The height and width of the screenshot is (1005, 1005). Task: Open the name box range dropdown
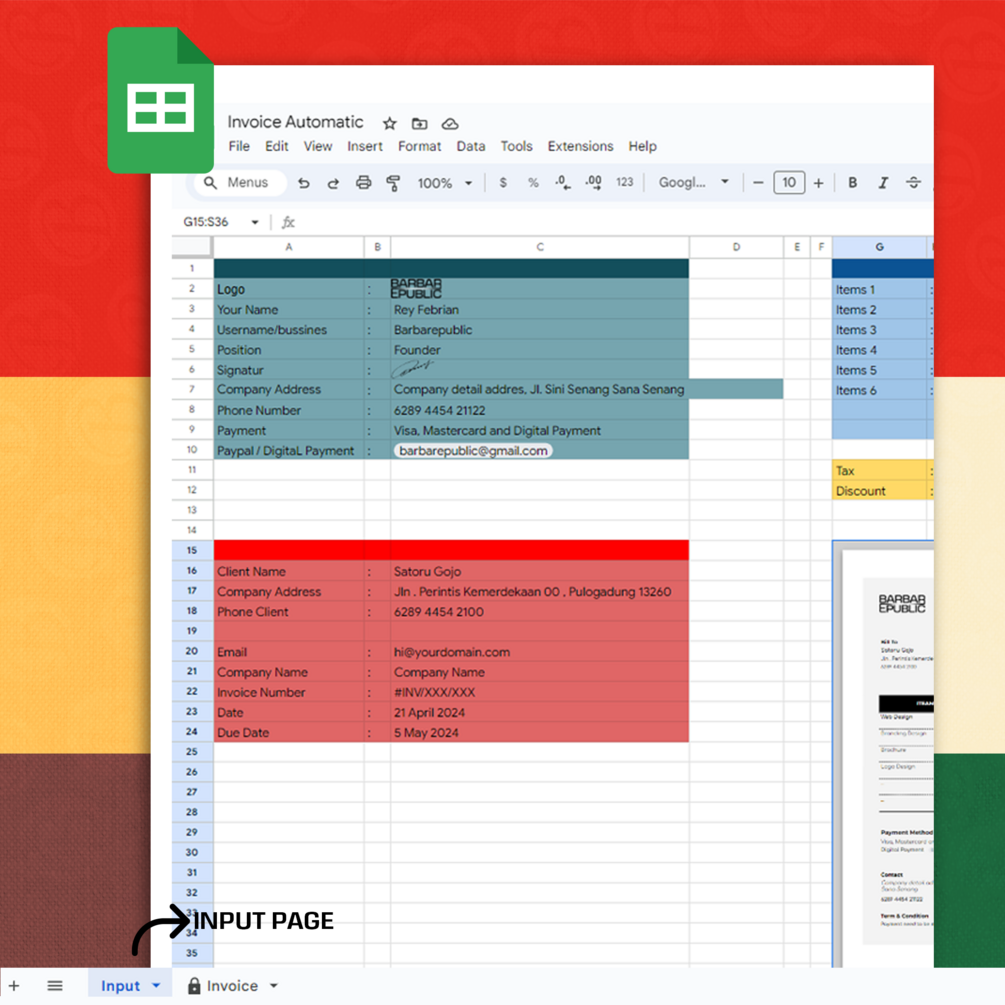[254, 222]
